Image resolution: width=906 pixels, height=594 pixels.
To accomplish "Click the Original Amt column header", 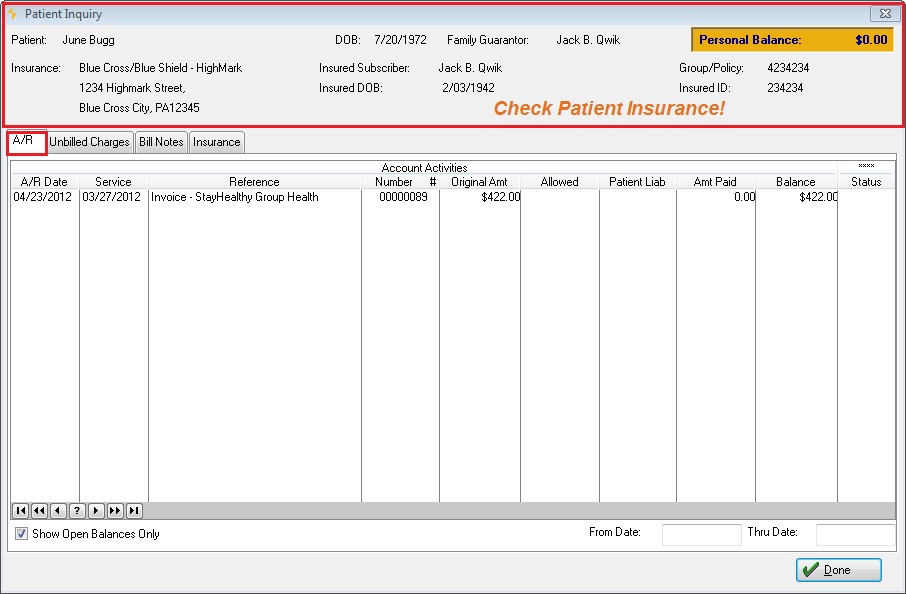I will coord(479,181).
